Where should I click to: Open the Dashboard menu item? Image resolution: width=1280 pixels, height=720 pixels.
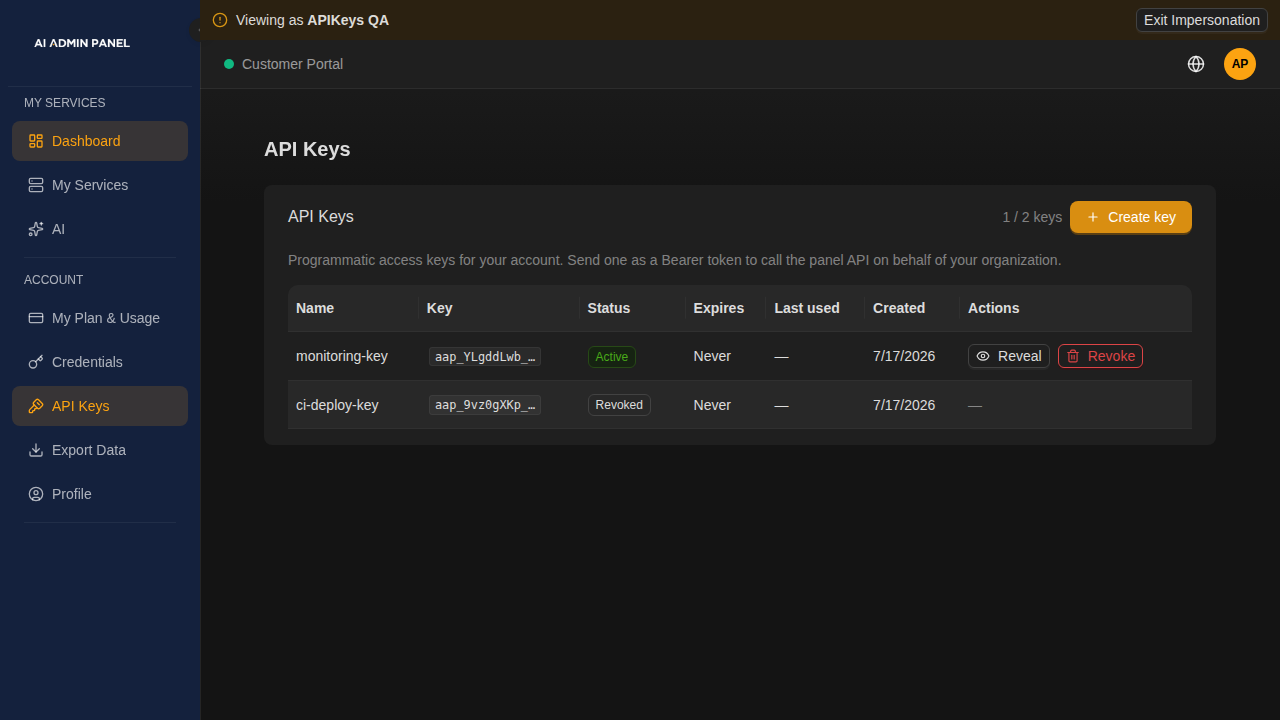pos(100,141)
